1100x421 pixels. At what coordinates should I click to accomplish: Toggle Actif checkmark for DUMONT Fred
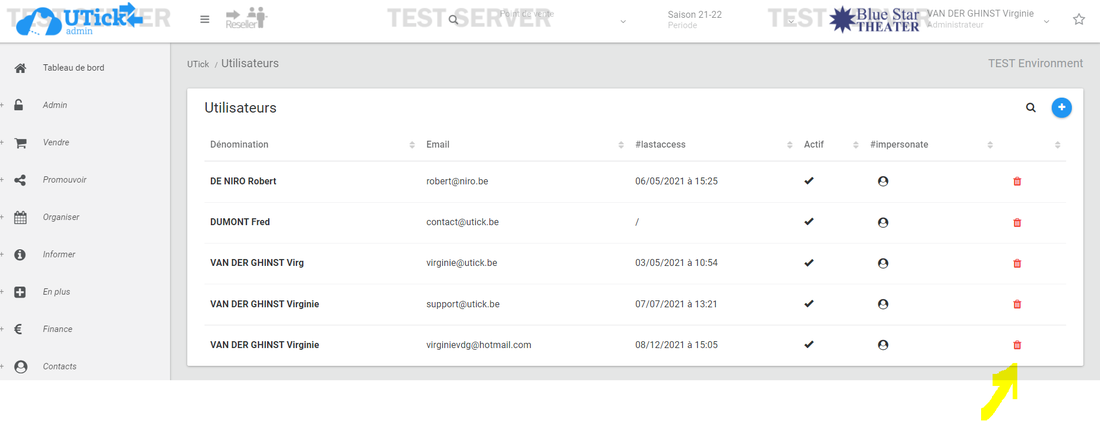click(x=809, y=222)
